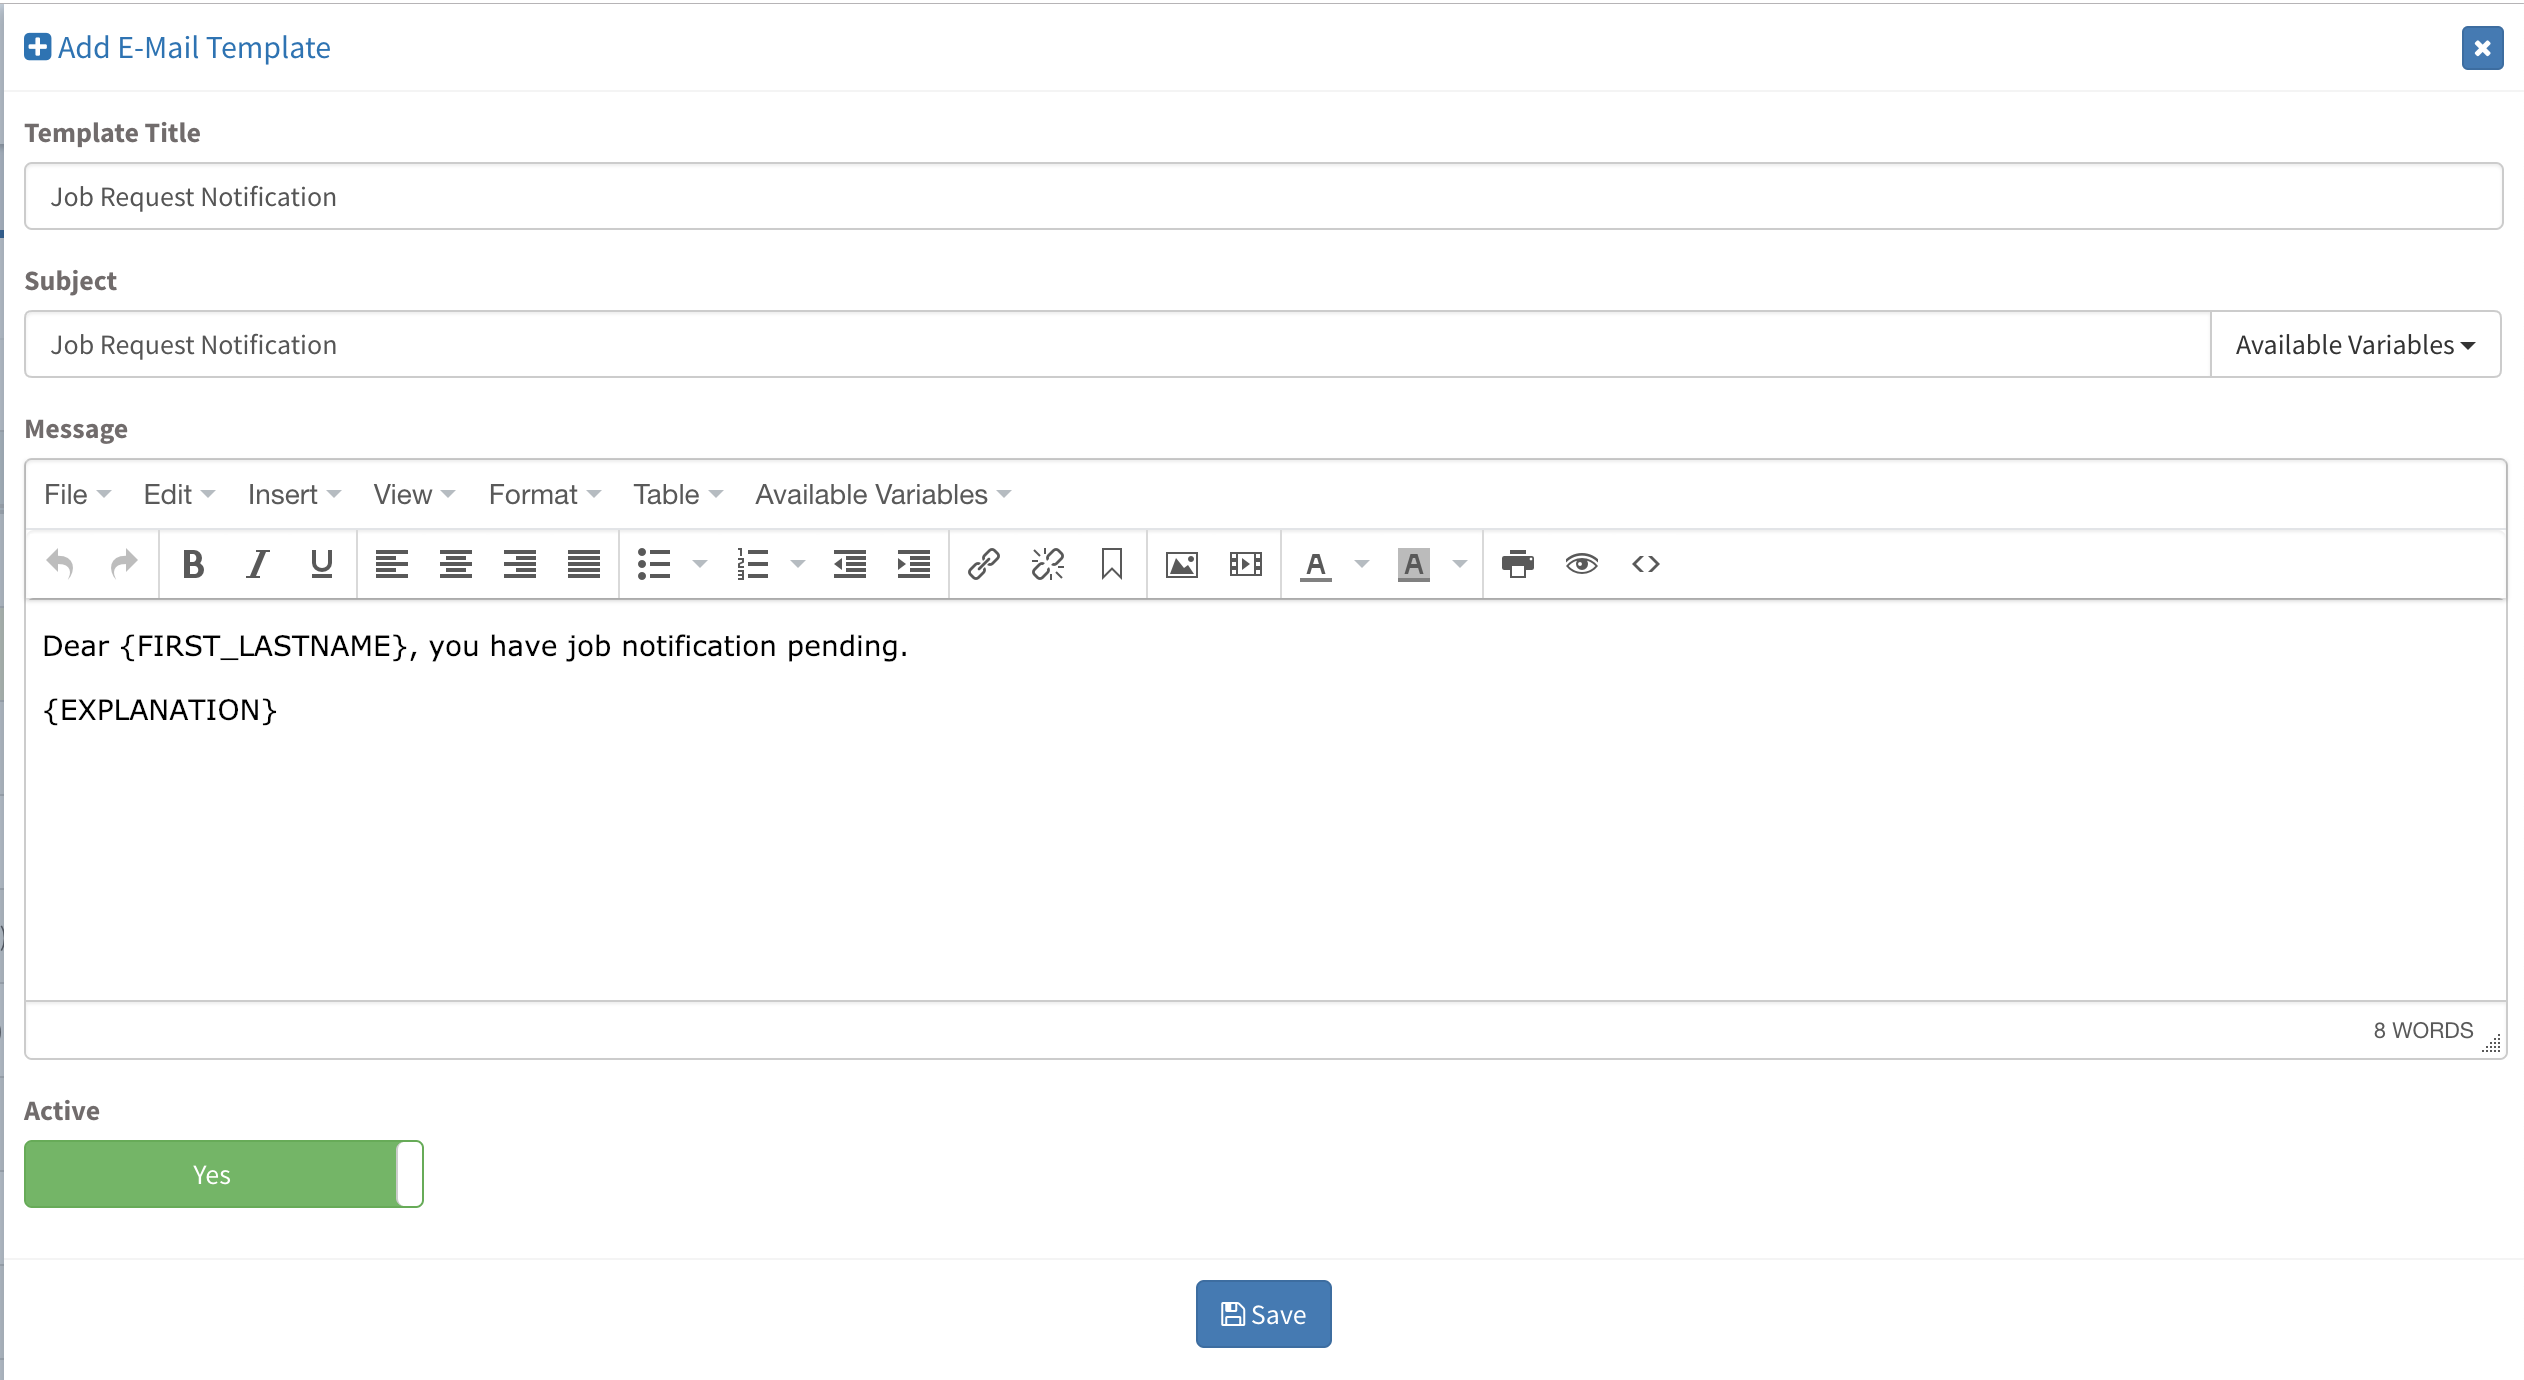The height and width of the screenshot is (1380, 2524).
Task: Open the source code view icon
Action: click(1645, 565)
